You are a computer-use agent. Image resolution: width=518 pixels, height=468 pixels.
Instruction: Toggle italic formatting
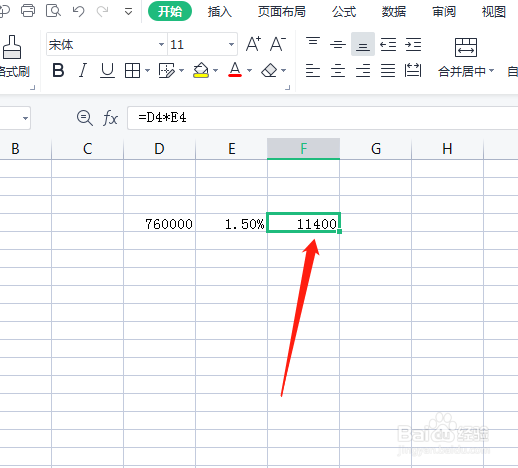click(x=82, y=70)
